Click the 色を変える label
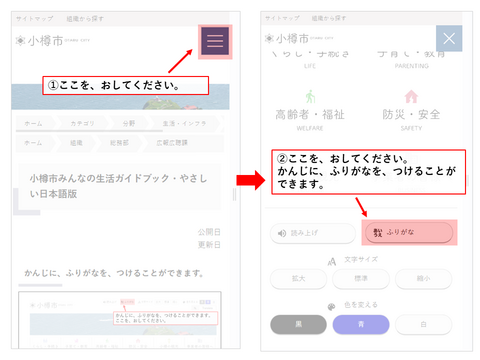This screenshot has height=360, width=480. [x=361, y=305]
